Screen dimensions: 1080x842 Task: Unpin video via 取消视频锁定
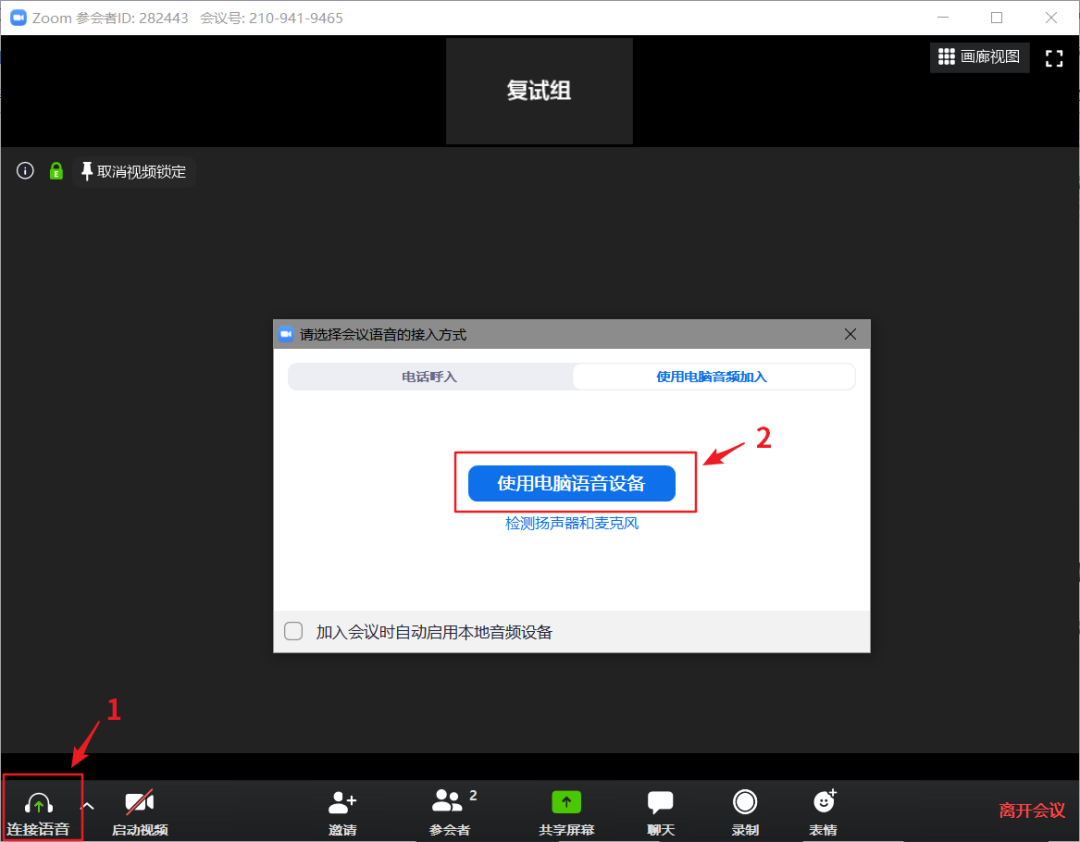point(133,171)
